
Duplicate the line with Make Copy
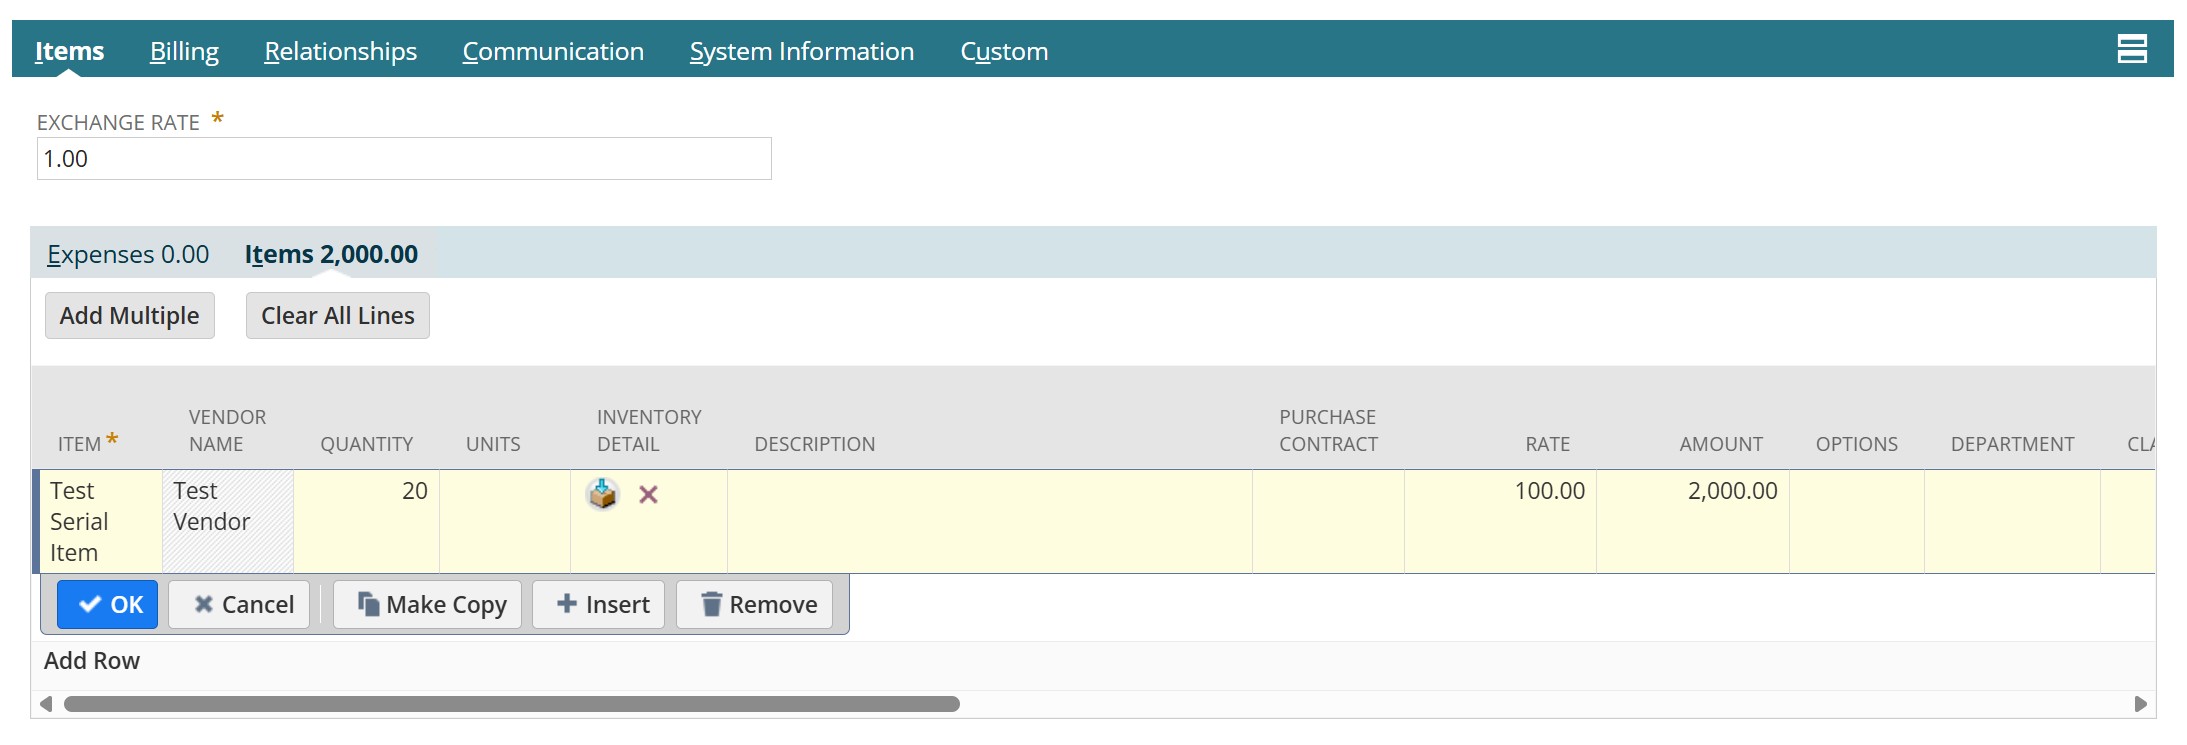pyautogui.click(x=428, y=605)
